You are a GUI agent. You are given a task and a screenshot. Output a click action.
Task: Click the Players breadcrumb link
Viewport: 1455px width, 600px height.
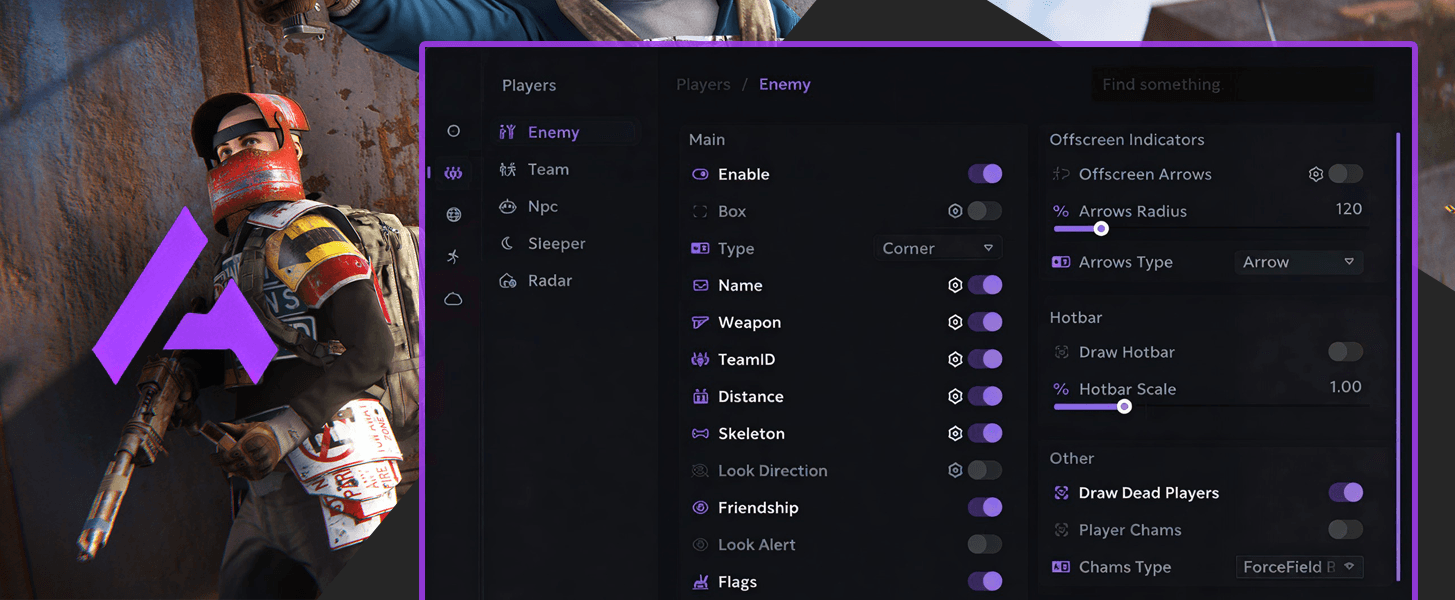click(x=703, y=84)
